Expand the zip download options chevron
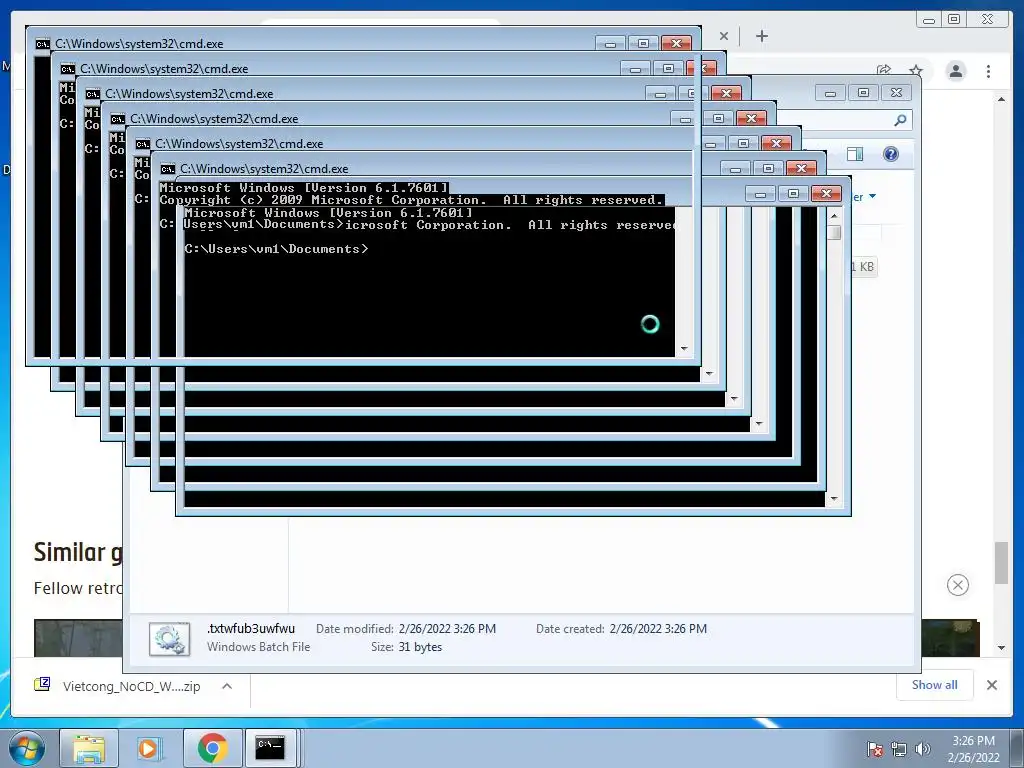 [x=227, y=686]
